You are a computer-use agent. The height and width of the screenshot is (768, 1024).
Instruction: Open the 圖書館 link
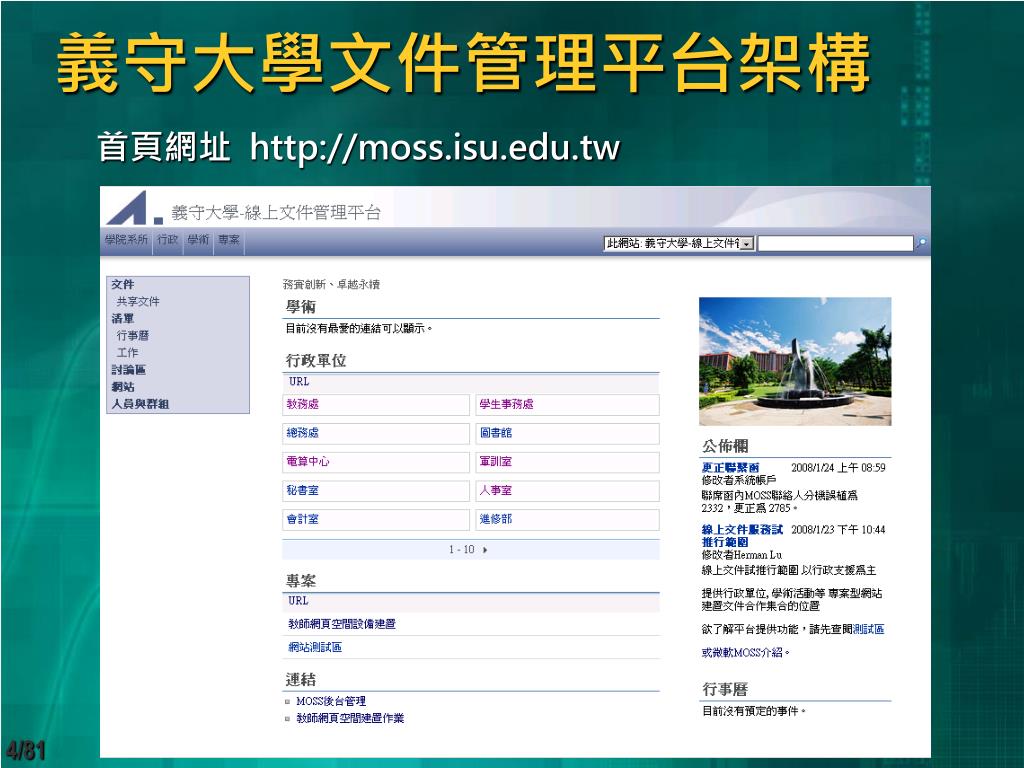point(496,433)
